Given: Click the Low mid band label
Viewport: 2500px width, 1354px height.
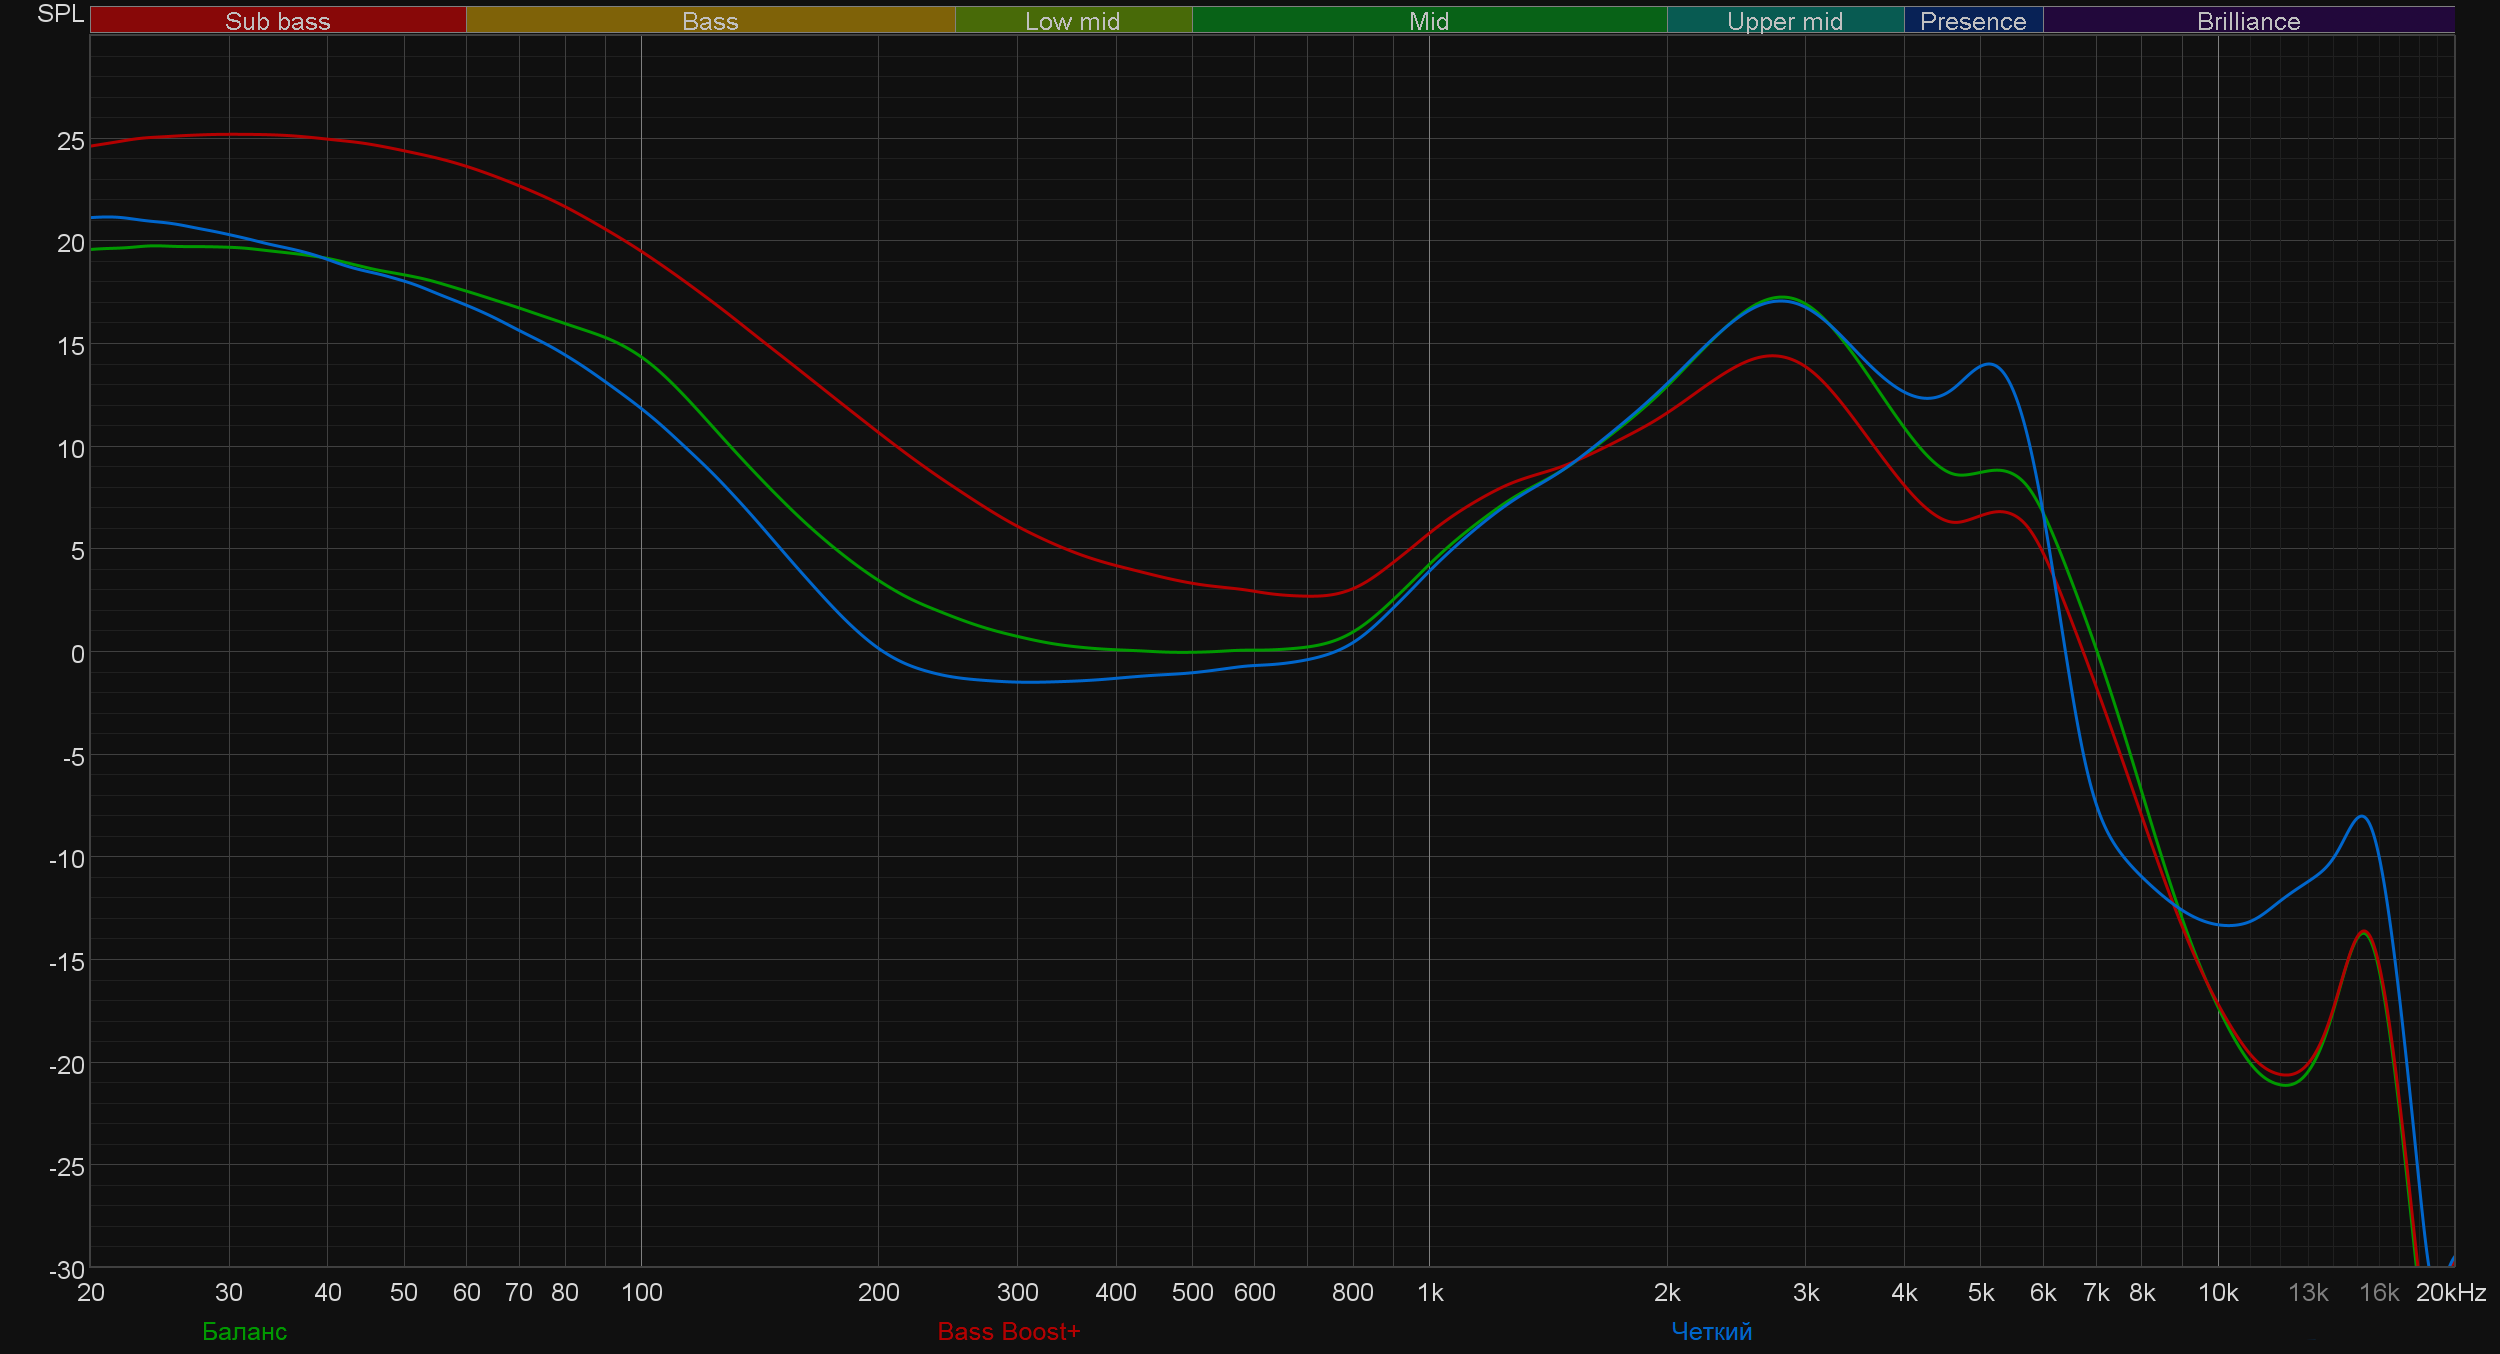Looking at the screenshot, I should coord(1072,21).
